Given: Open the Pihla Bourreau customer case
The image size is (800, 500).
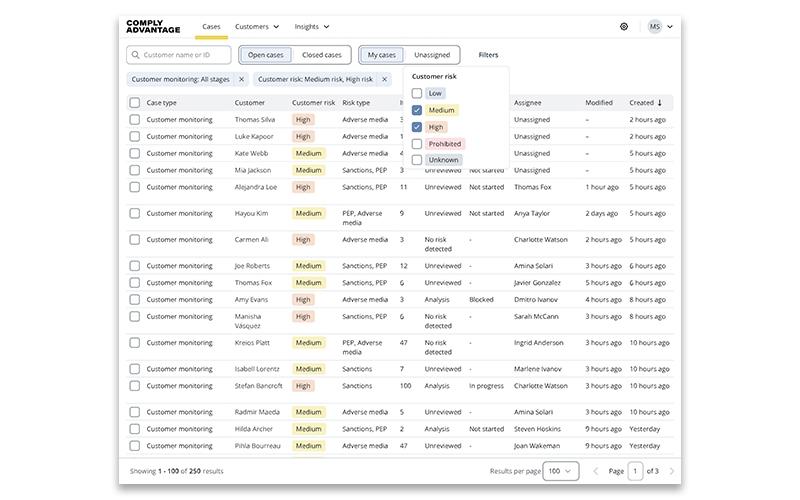Looking at the screenshot, I should (258, 445).
